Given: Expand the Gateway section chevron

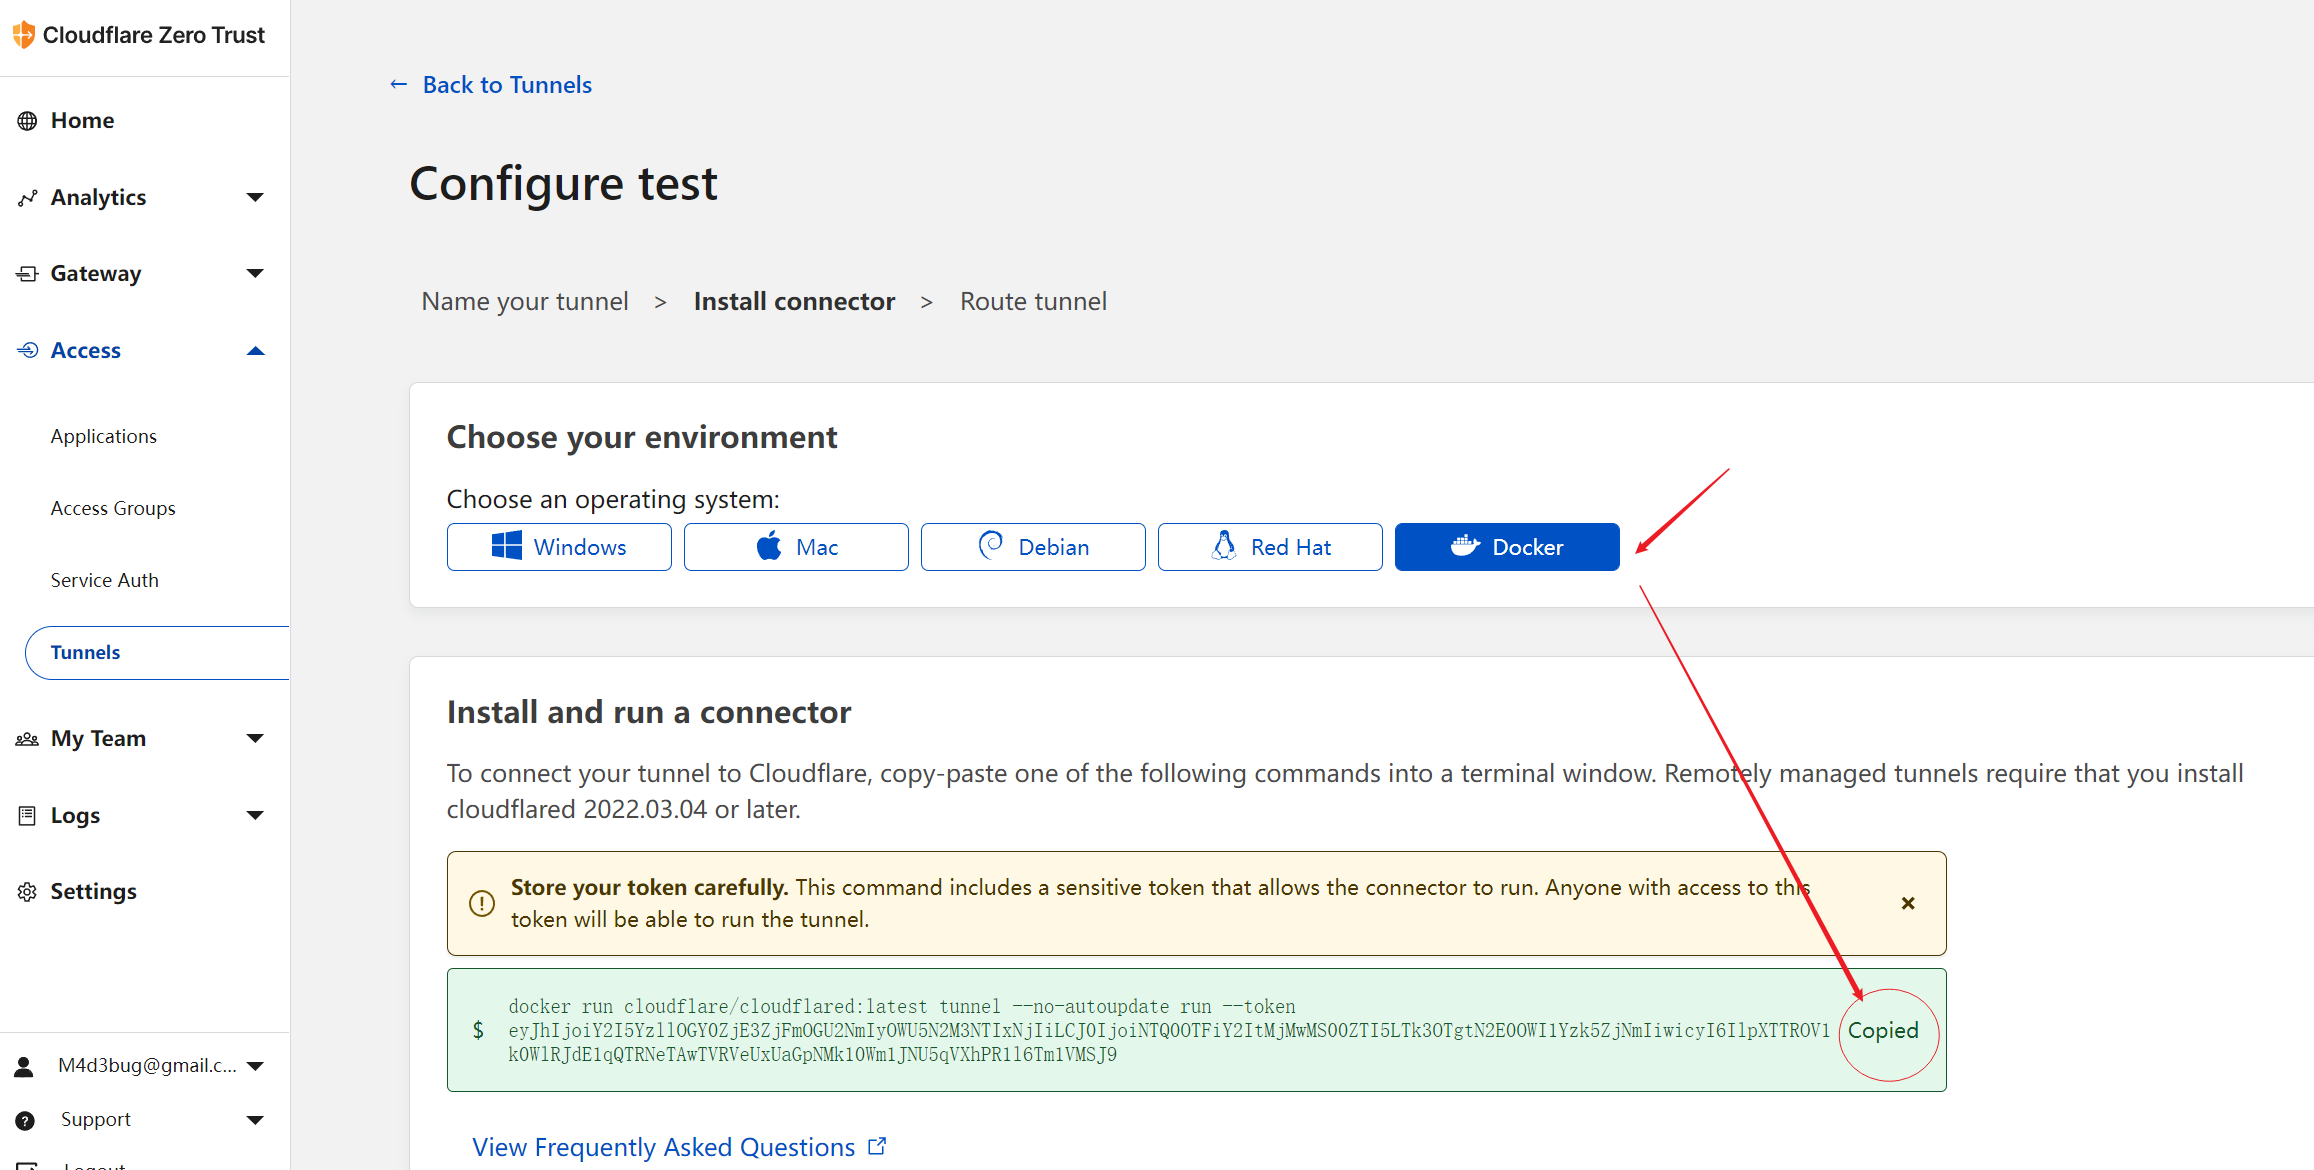Looking at the screenshot, I should point(255,274).
